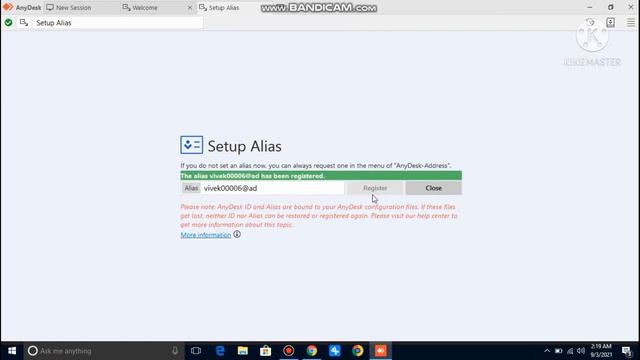Click the green connection status icon
Image resolution: width=640 pixels, height=360 pixels.
click(8, 23)
